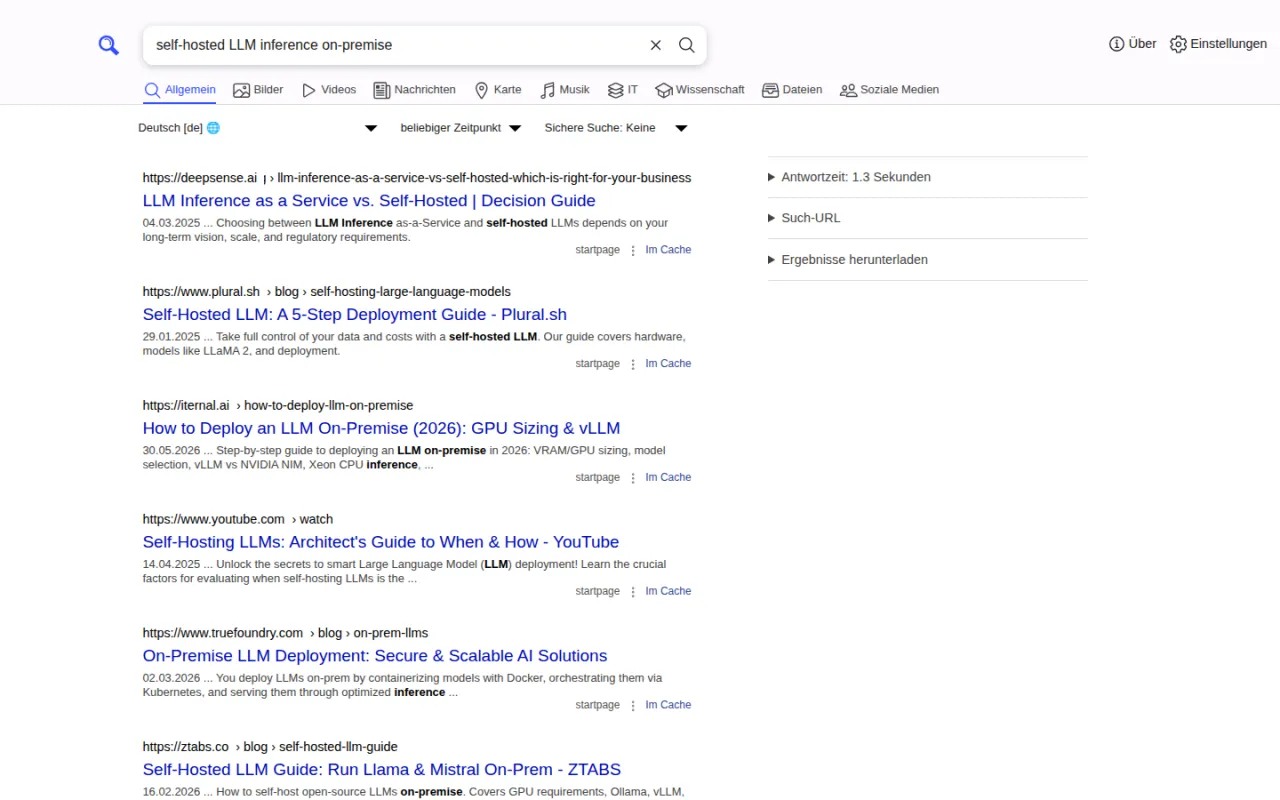Open Einstellungen gear settings
Viewport: 1280px width, 800px height.
(1218, 44)
